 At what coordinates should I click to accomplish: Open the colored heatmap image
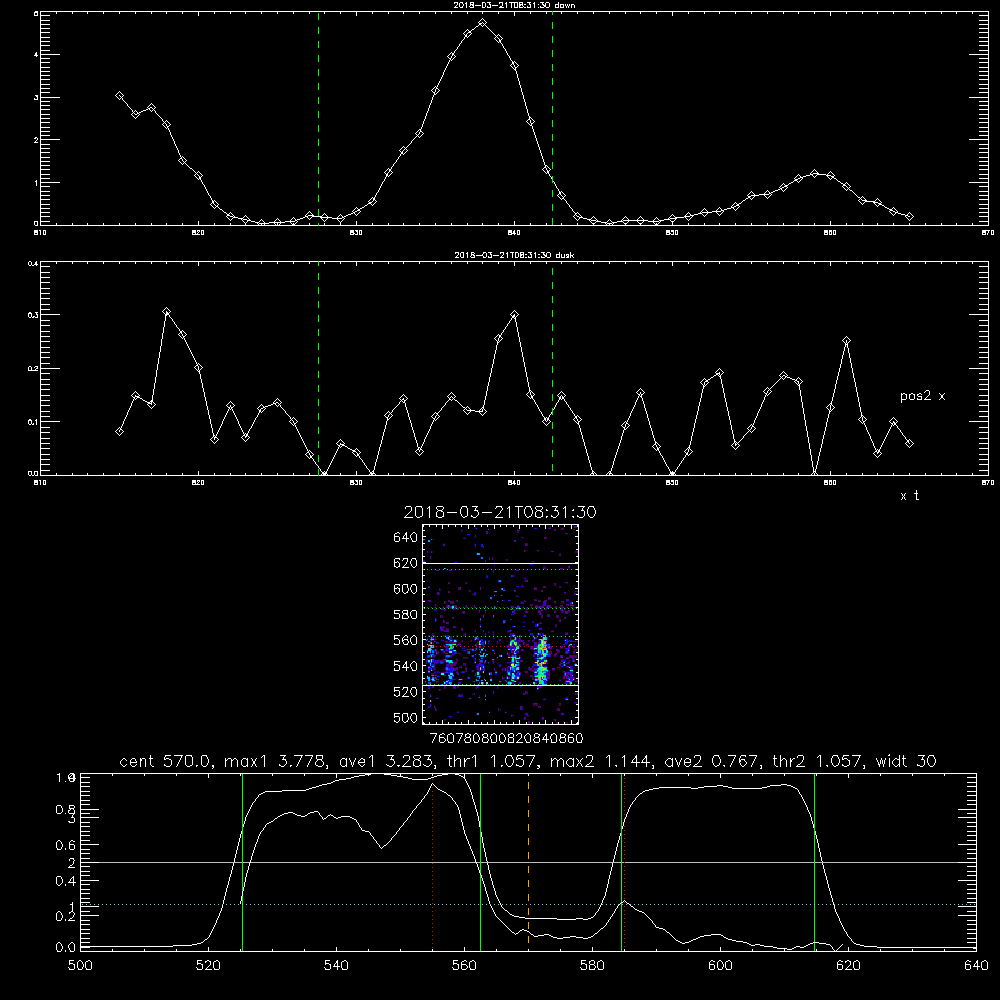click(500, 624)
